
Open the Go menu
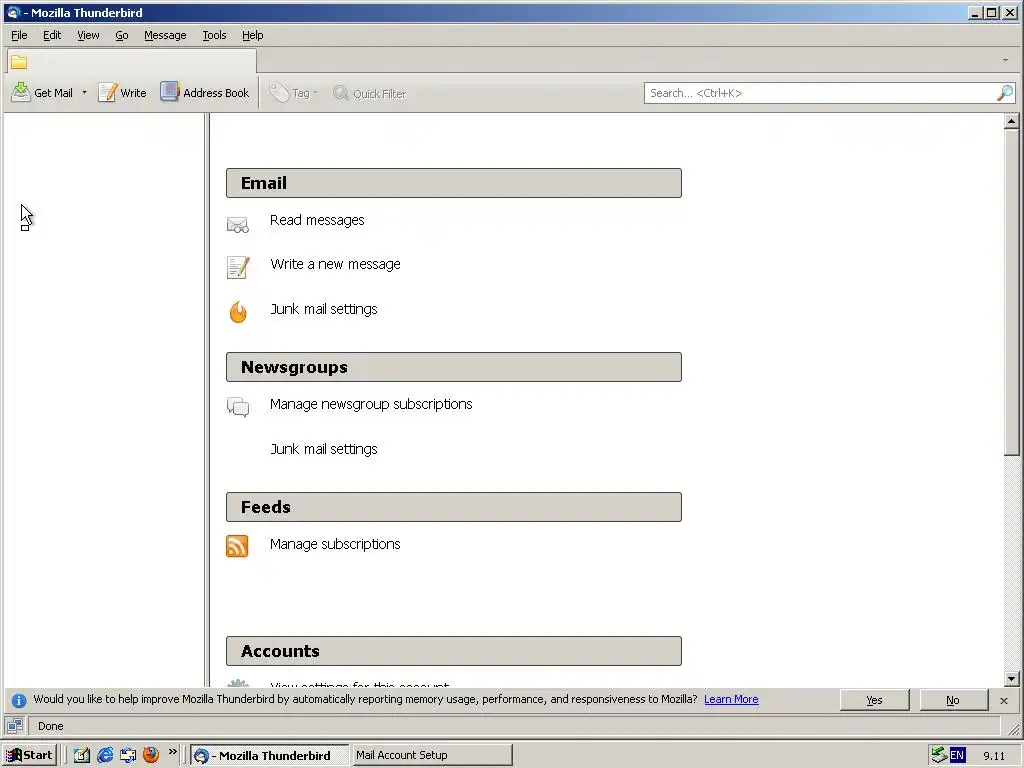pyautogui.click(x=121, y=35)
